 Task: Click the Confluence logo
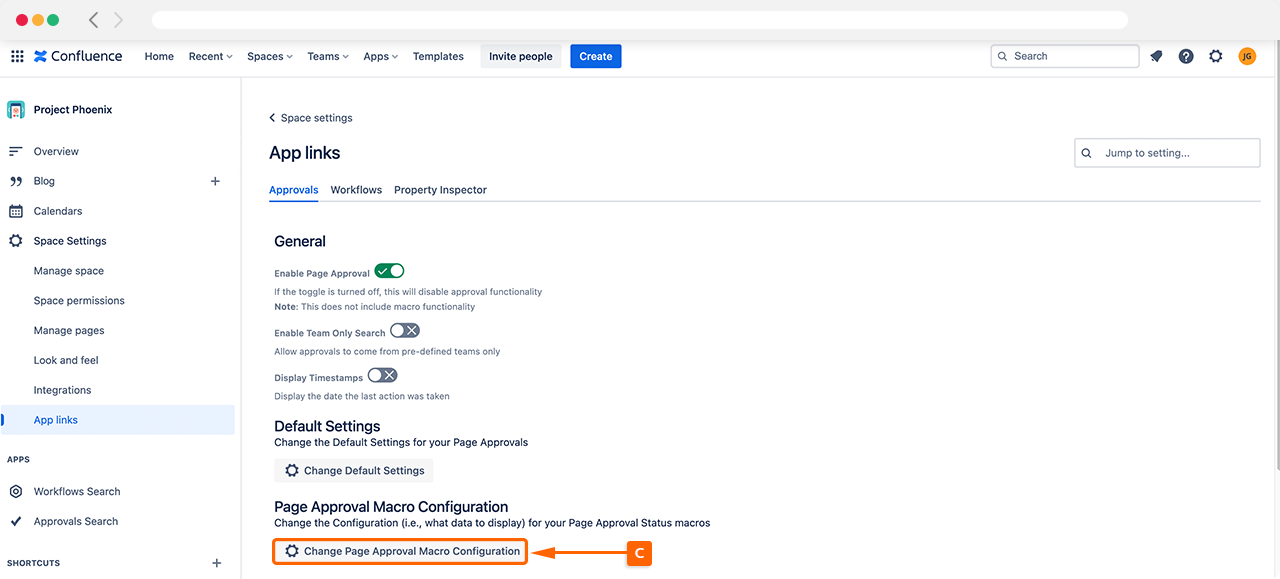[78, 56]
